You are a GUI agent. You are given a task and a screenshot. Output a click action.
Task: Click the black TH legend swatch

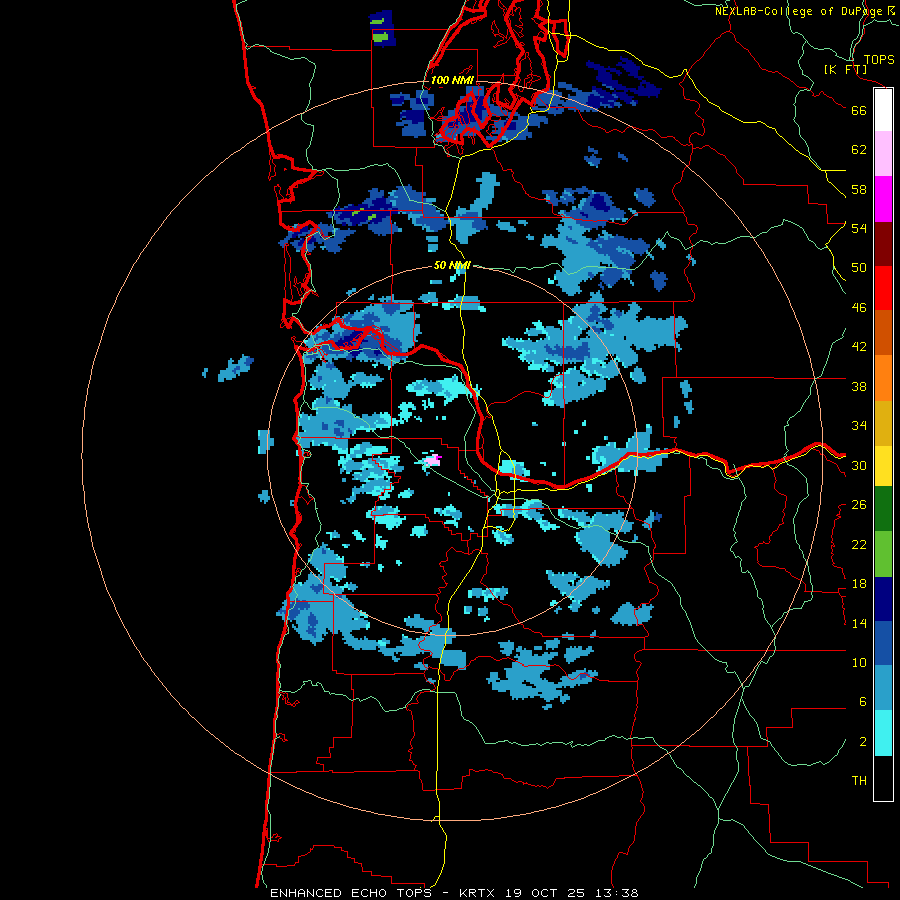click(883, 778)
